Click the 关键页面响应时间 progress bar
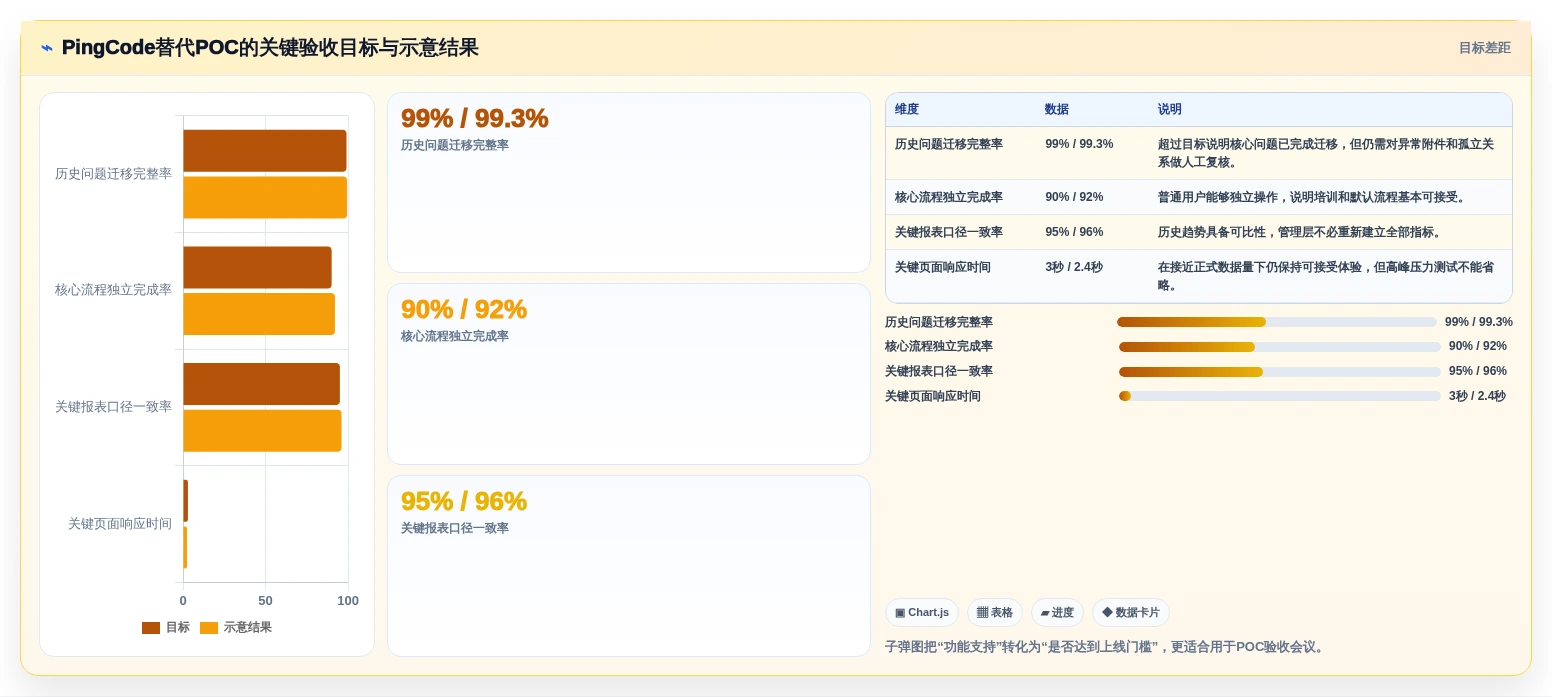 1280,396
